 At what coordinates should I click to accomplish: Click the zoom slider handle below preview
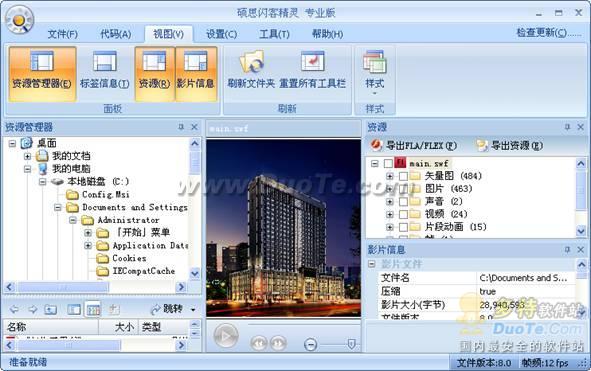[351, 344]
